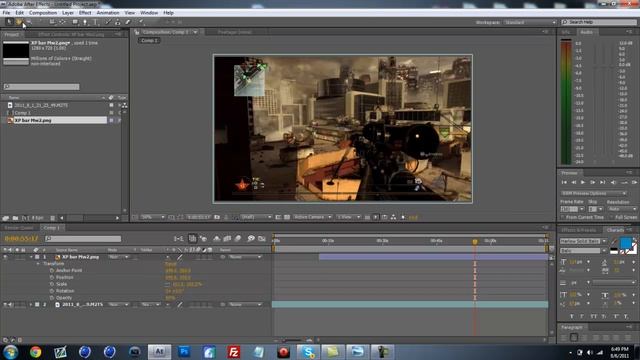Toggle Anchor Point stopwatch
The height and width of the screenshot is (360, 640).
52,270
